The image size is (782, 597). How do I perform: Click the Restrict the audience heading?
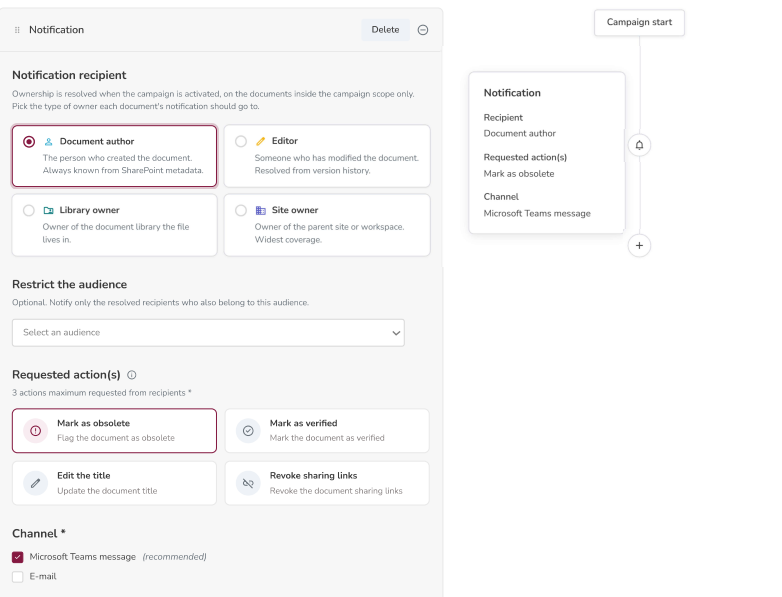(69, 284)
